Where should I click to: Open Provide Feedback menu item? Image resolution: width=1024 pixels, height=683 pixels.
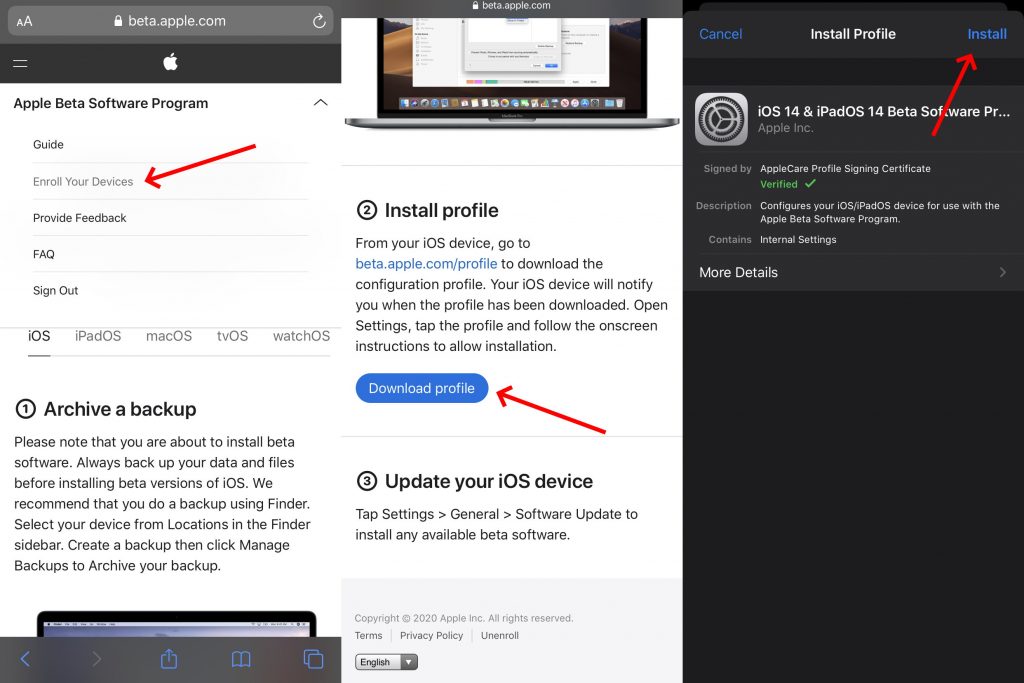(x=80, y=218)
